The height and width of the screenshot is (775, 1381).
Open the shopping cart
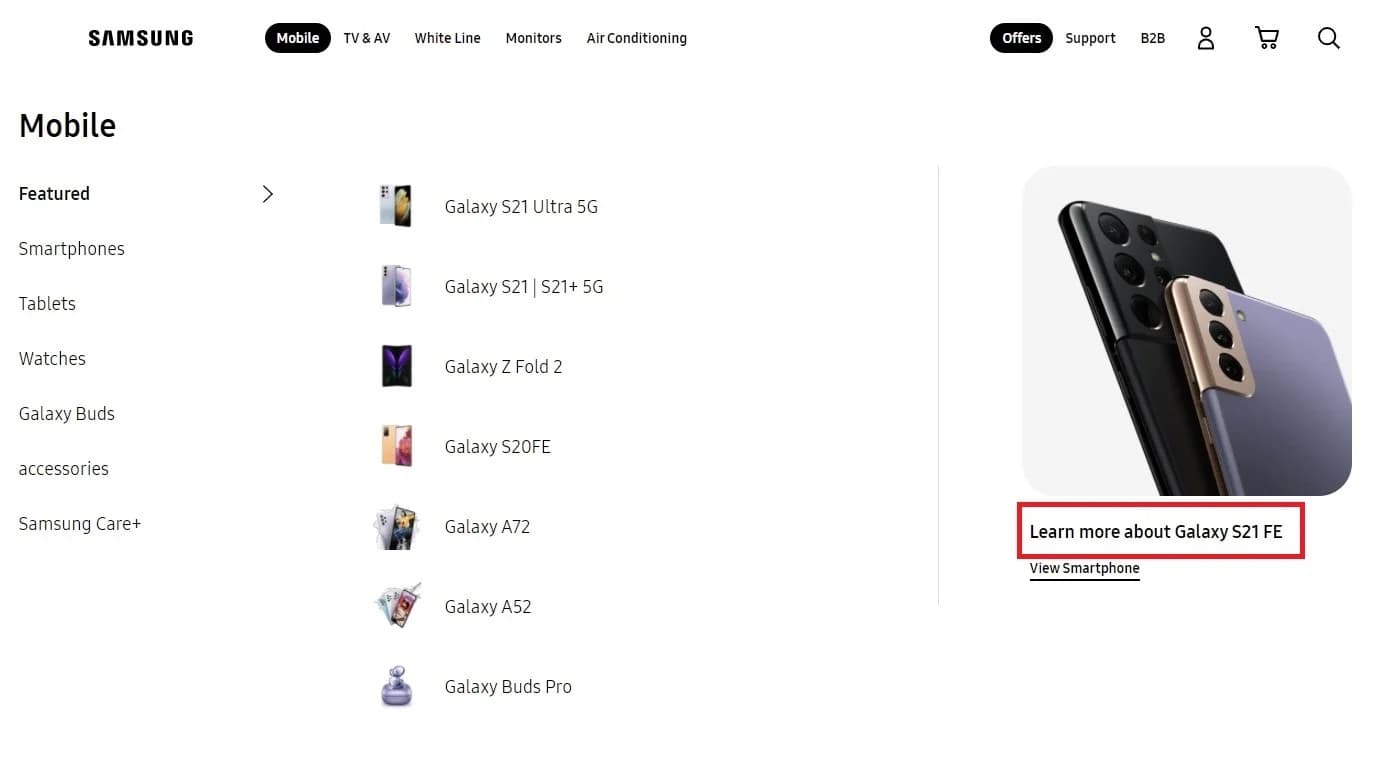point(1266,37)
